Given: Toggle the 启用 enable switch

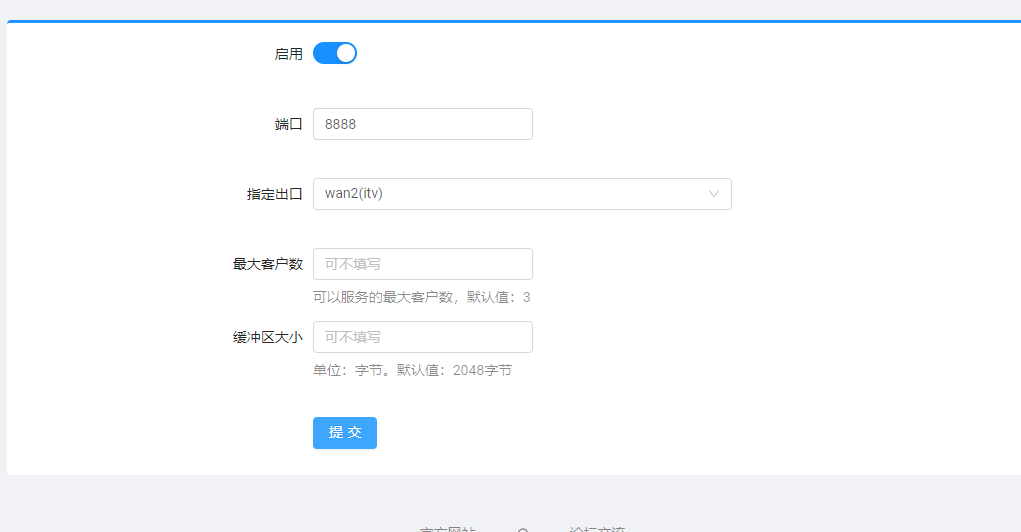Looking at the screenshot, I should tap(334, 53).
